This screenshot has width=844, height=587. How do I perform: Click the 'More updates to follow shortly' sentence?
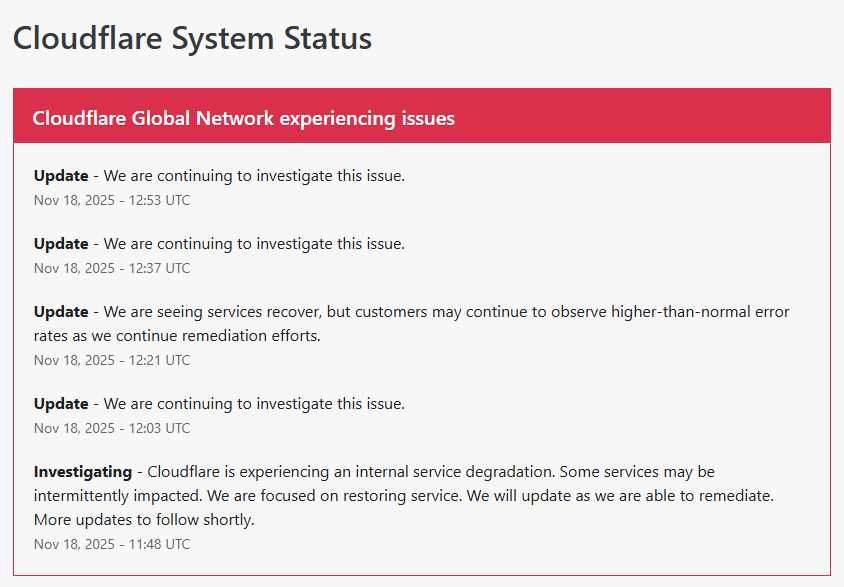coord(144,520)
